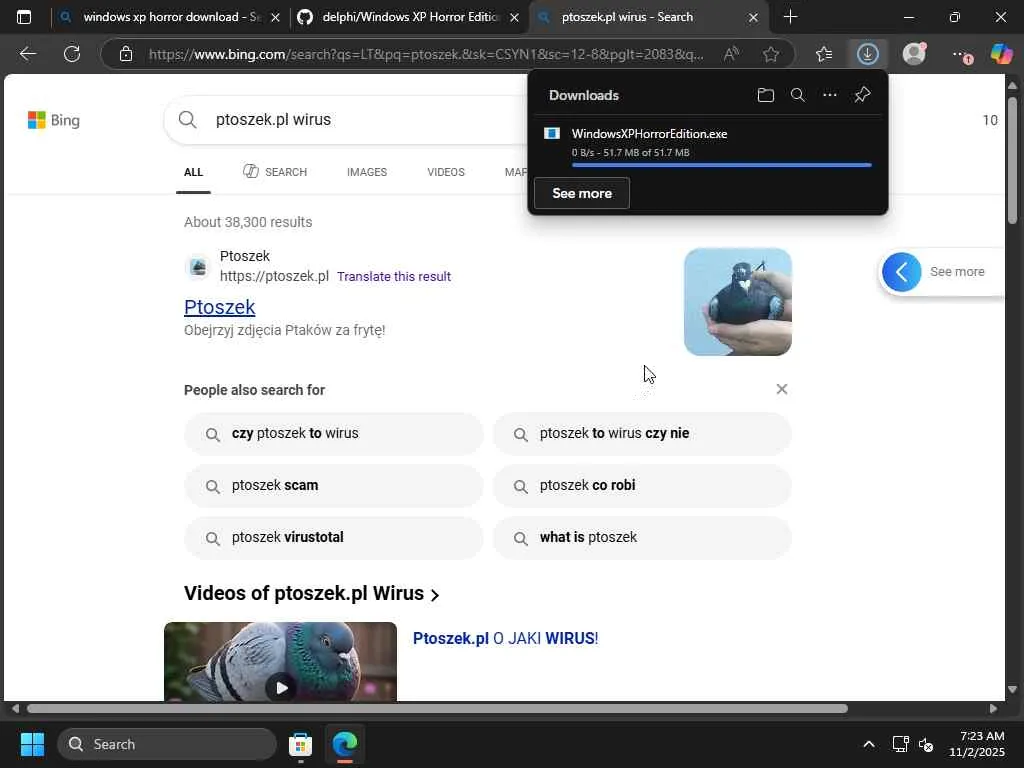Click the browser address bar URL

click(426, 54)
